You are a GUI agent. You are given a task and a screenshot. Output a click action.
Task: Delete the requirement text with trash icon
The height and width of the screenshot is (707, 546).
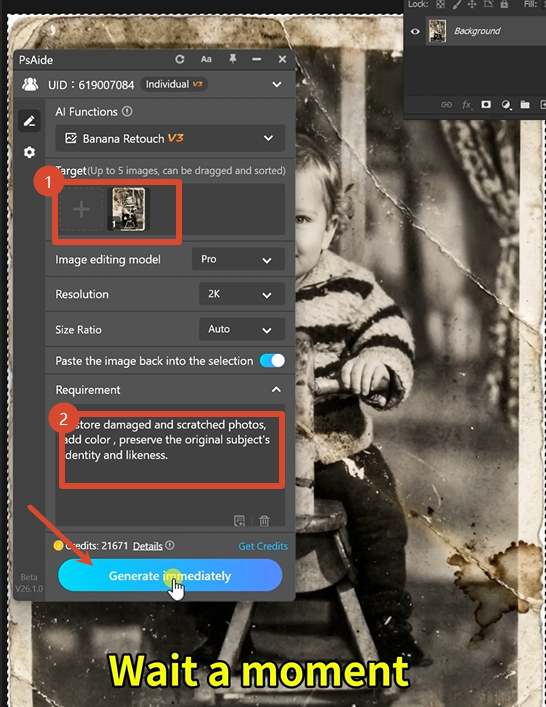click(x=264, y=521)
